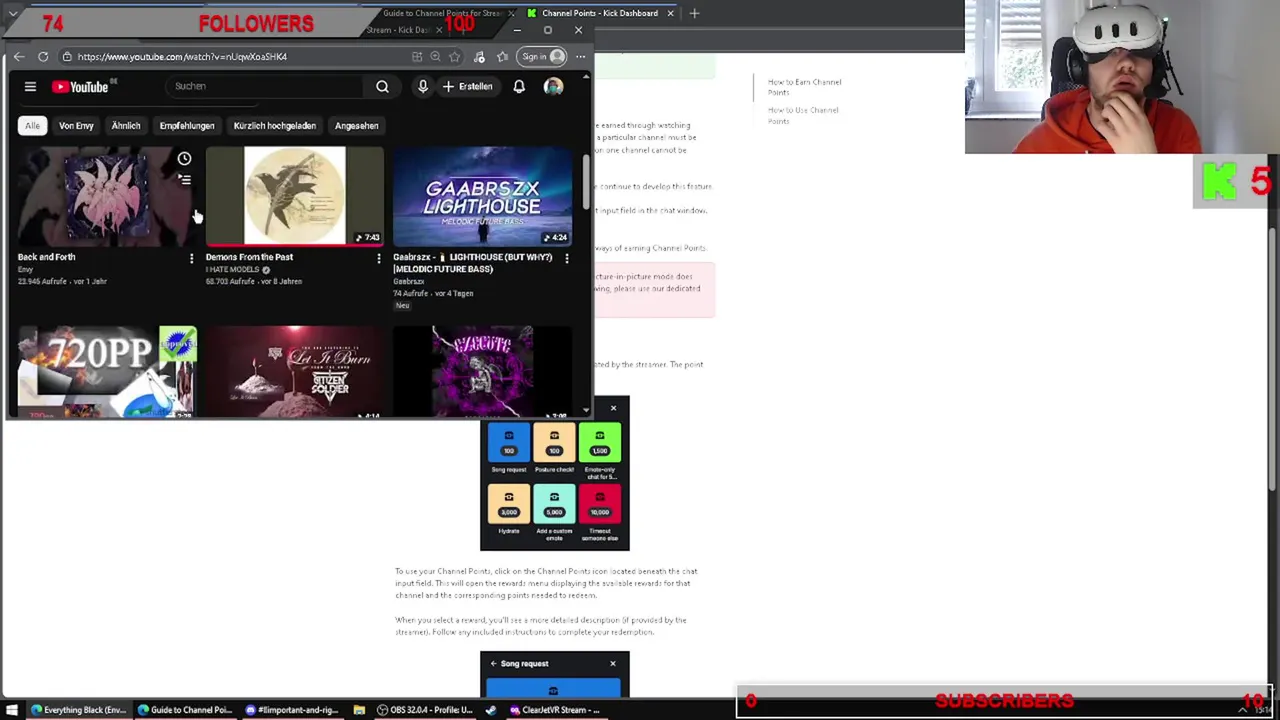The width and height of the screenshot is (1280, 720).
Task: Show hidden system tray icons chevron
Action: (1243, 709)
